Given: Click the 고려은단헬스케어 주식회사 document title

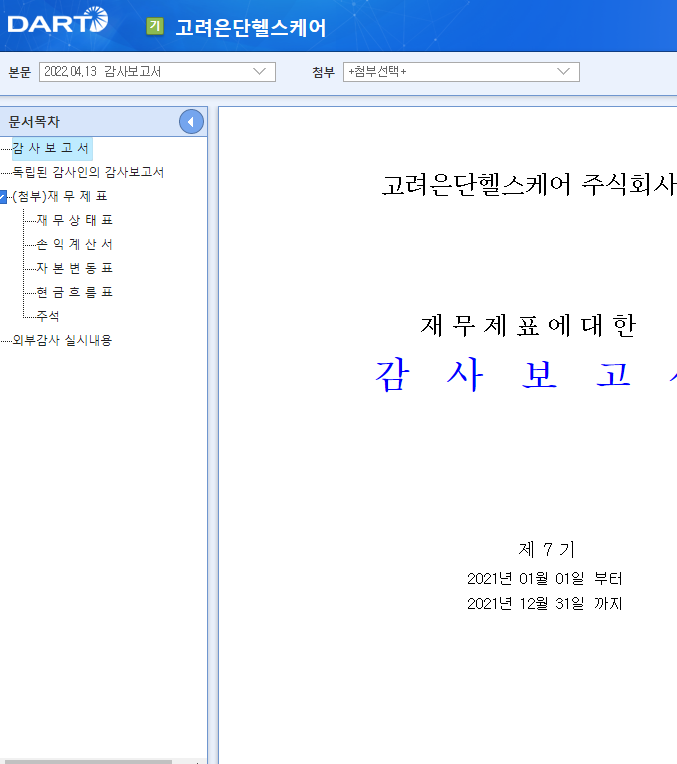Looking at the screenshot, I should (x=529, y=185).
